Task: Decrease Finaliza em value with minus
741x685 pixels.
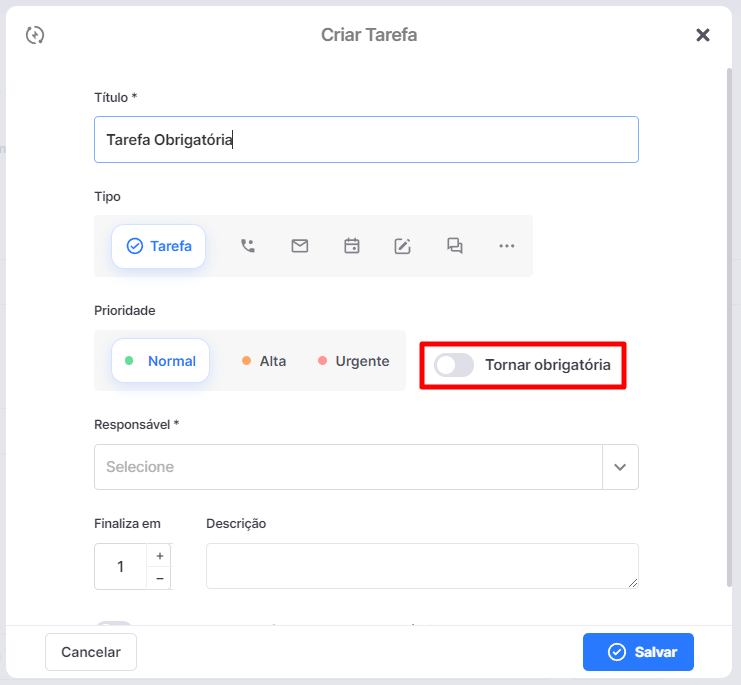Action: click(160, 578)
